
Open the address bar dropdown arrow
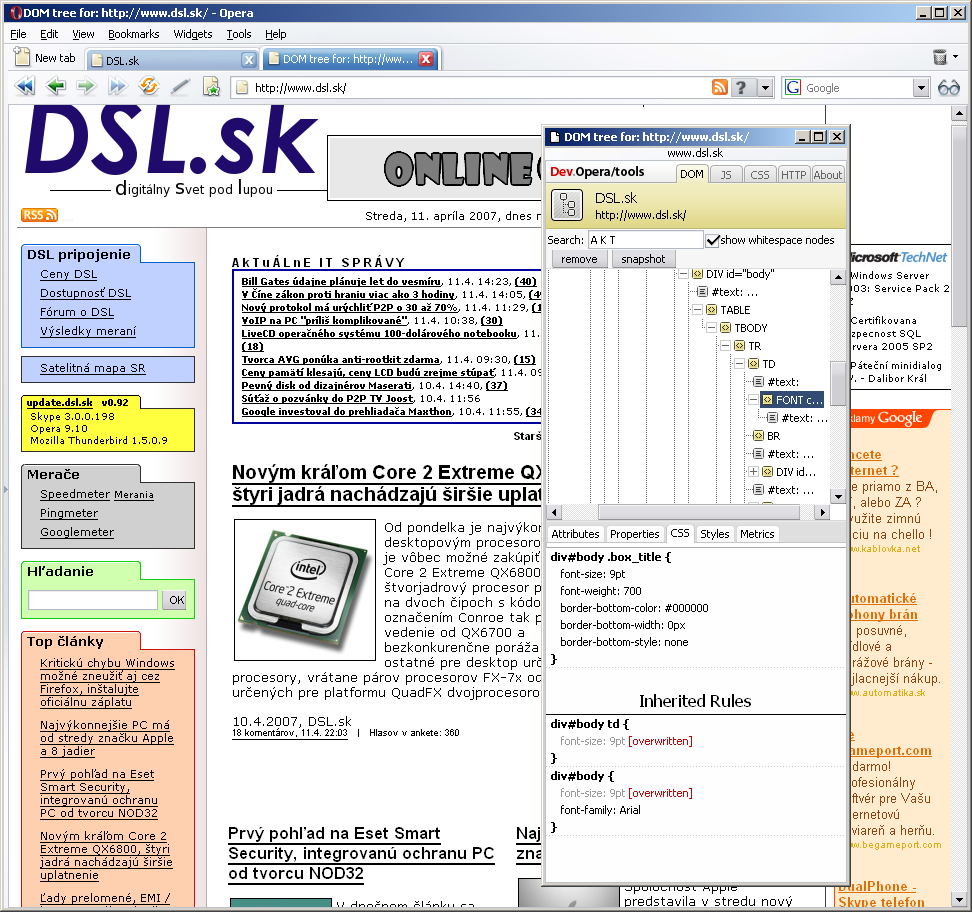[766, 88]
